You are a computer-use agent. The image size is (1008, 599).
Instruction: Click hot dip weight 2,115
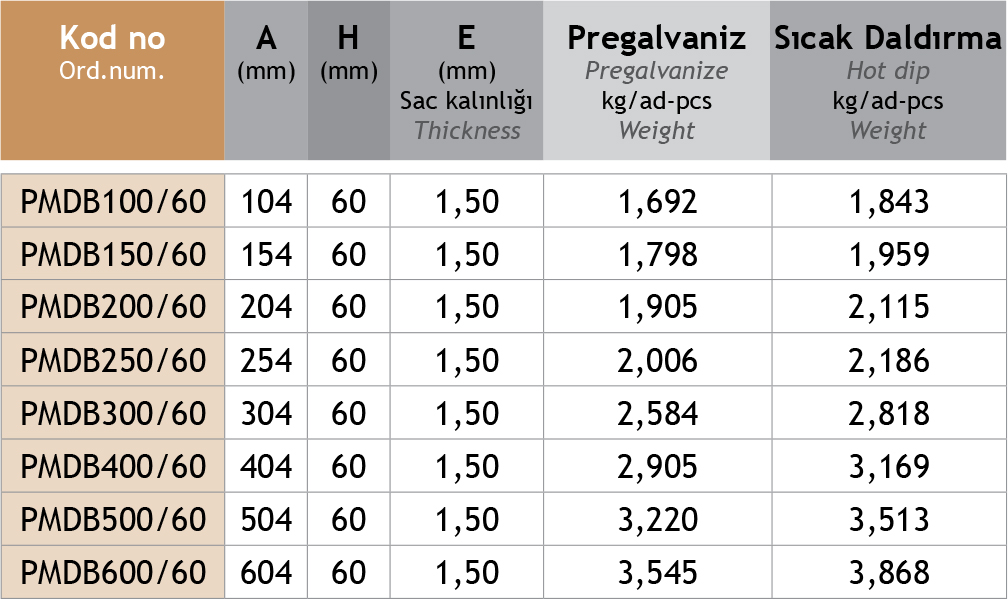tap(888, 307)
